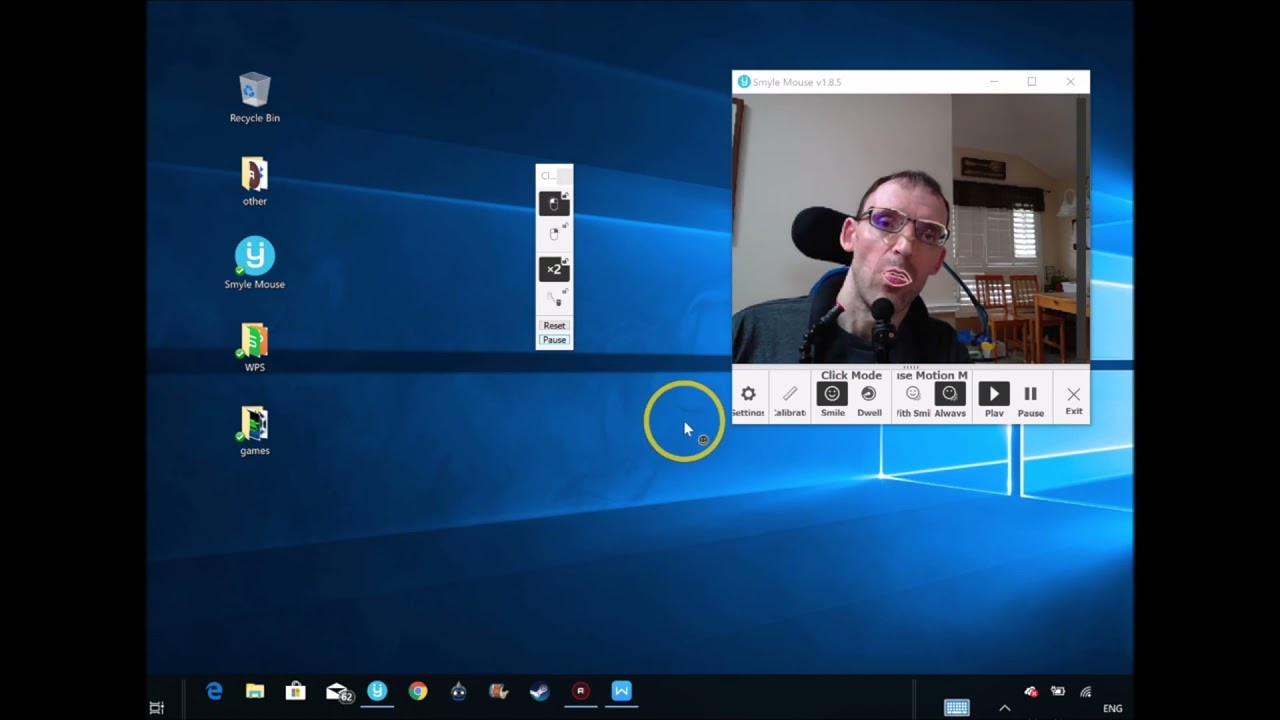
Task: Switch click mode to Dwell
Action: pos(869,397)
